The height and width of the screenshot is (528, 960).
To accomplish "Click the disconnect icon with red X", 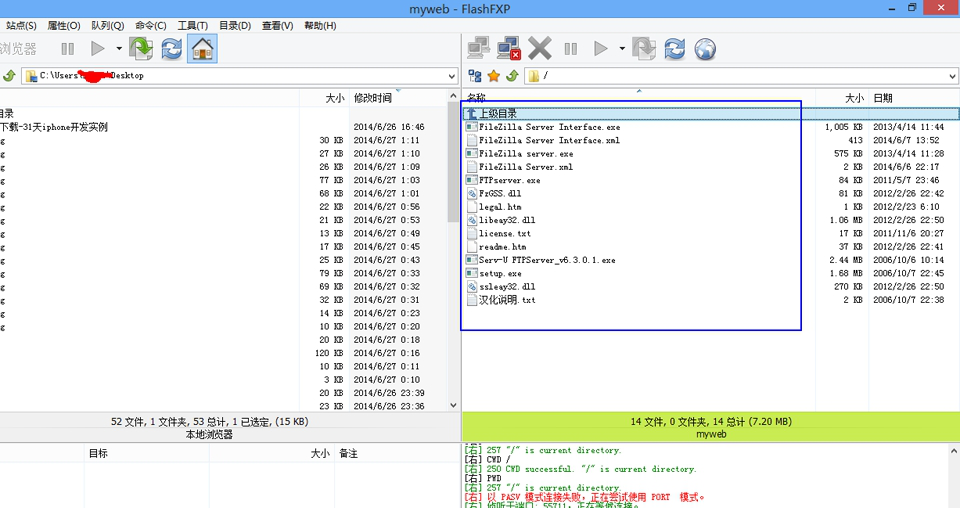I will coord(509,48).
